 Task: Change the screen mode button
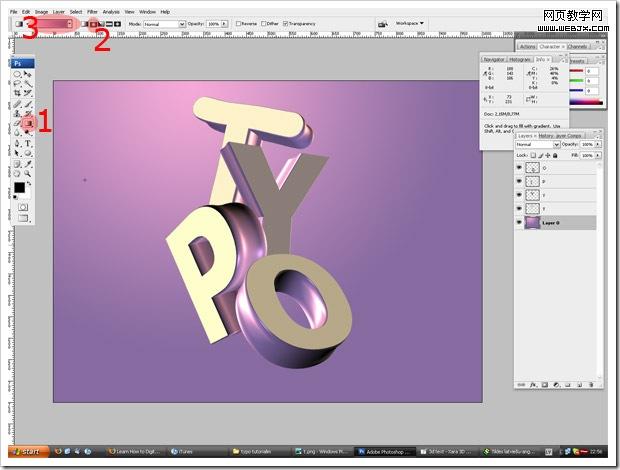(x=23, y=218)
